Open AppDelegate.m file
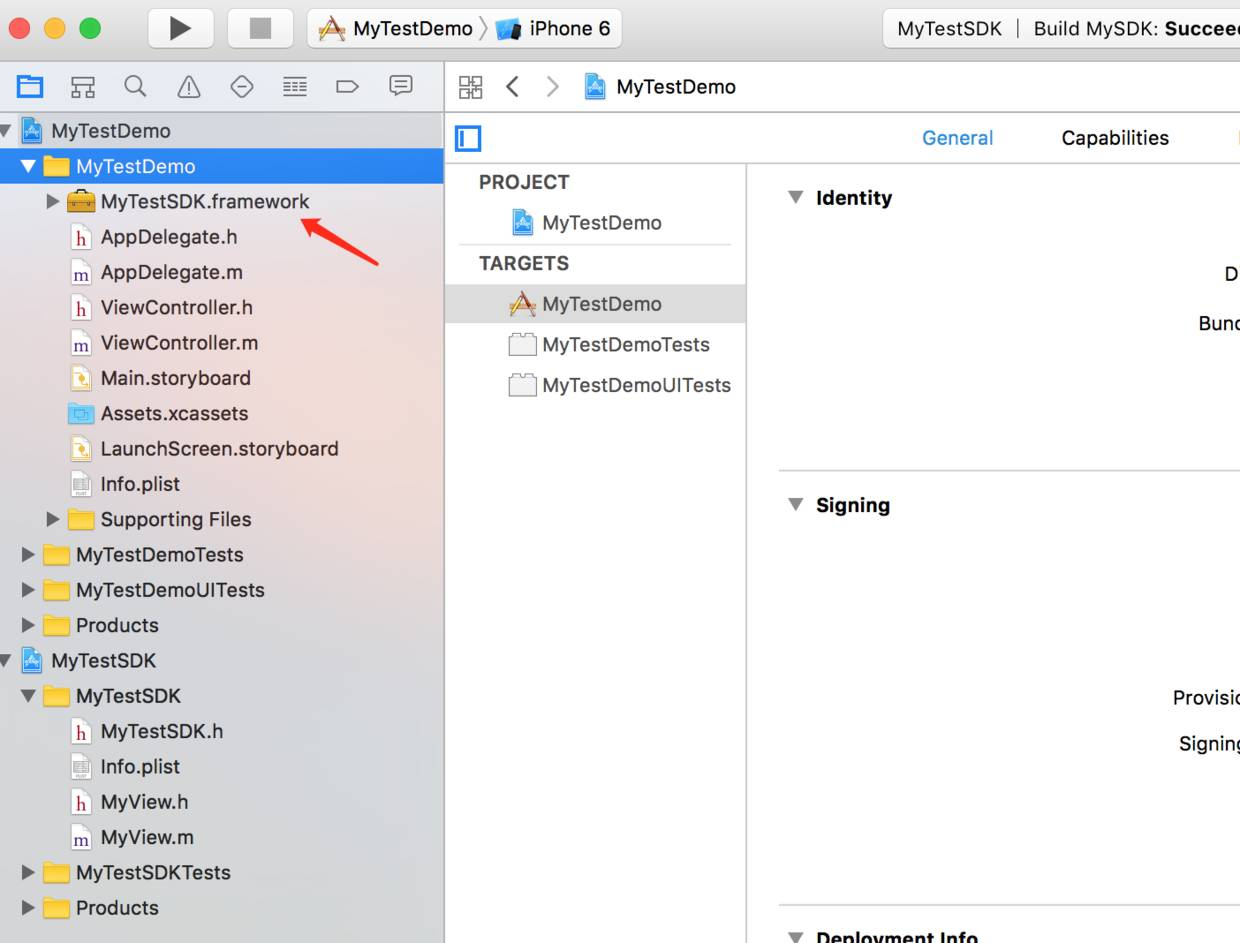Image resolution: width=1240 pixels, height=943 pixels. [171, 272]
